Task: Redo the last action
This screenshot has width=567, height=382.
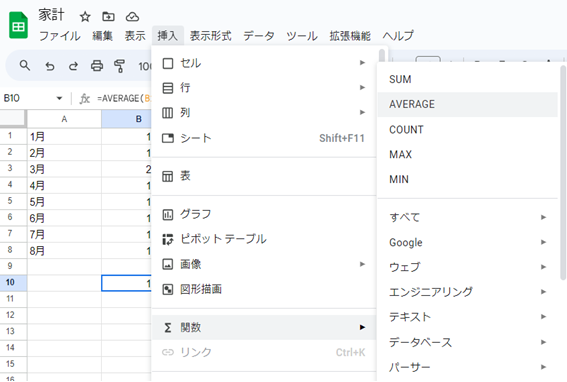Action: point(73,66)
